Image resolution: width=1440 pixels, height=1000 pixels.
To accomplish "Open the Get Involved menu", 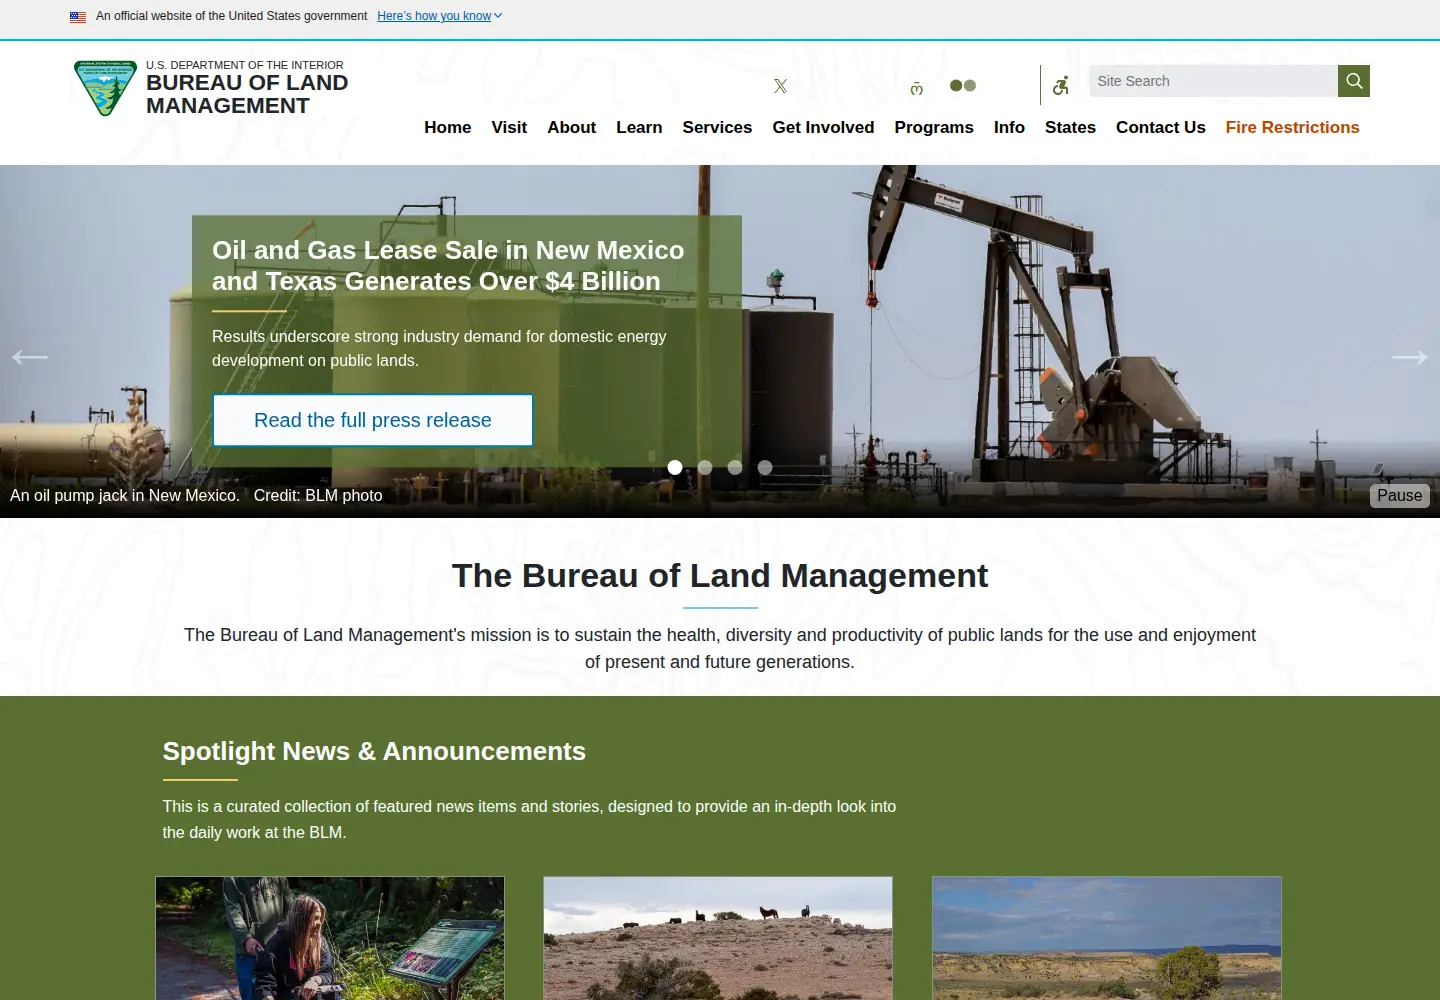I will point(823,128).
